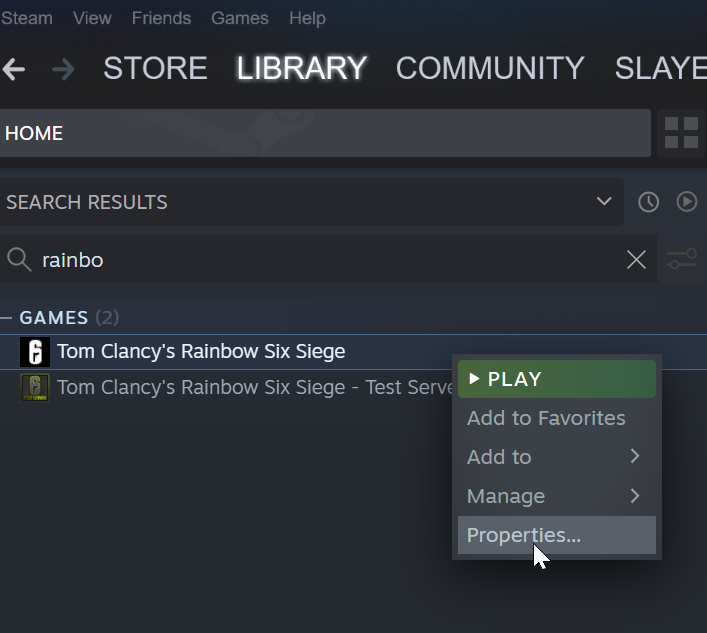Open the Friends menu
Image resolution: width=707 pixels, height=633 pixels.
[x=161, y=18]
